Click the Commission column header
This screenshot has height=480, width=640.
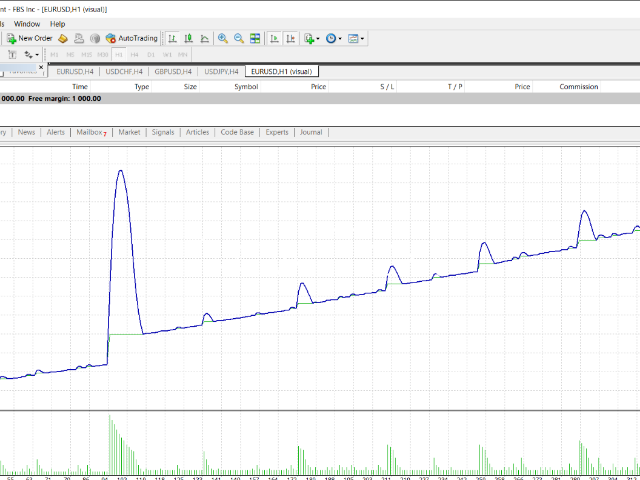coord(579,87)
